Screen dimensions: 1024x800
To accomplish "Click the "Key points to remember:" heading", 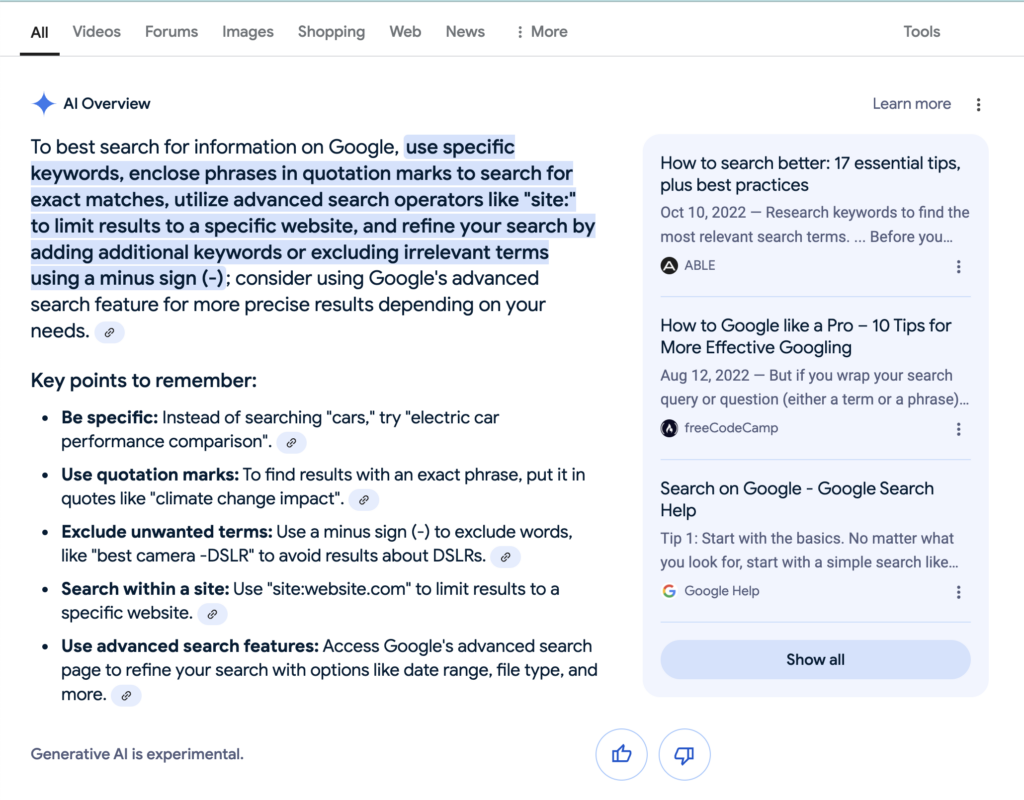I will pyautogui.click(x=144, y=381).
